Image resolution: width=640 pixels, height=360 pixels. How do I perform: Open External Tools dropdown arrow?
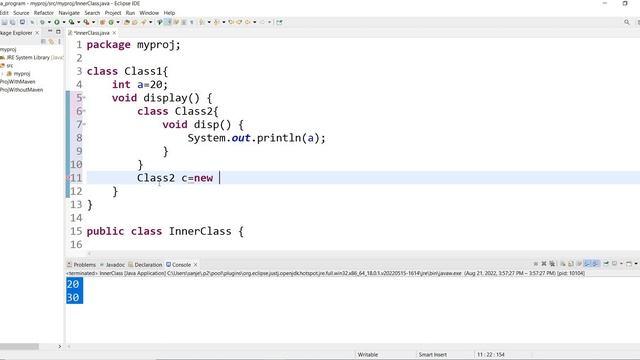(x=93, y=22)
